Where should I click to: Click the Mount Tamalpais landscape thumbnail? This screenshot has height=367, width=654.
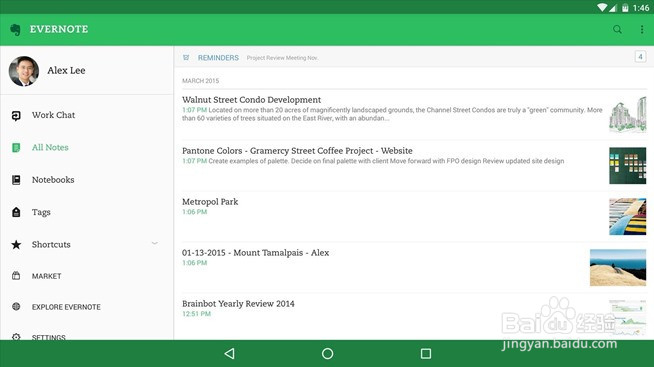coord(618,267)
